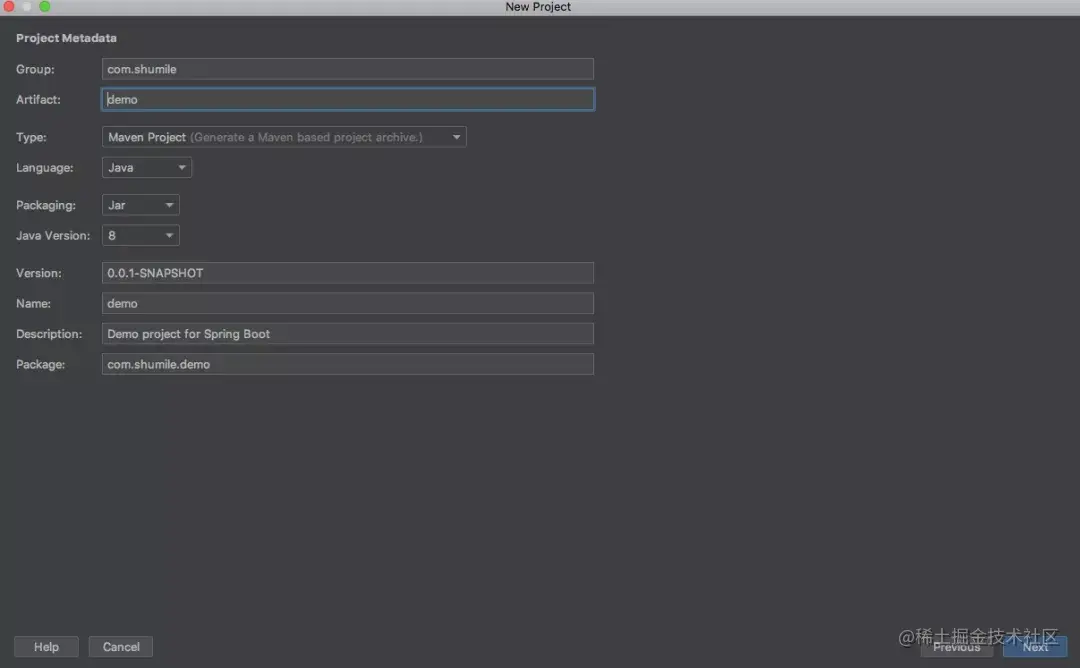
Task: Click the Artifact label
Action: coord(39,99)
